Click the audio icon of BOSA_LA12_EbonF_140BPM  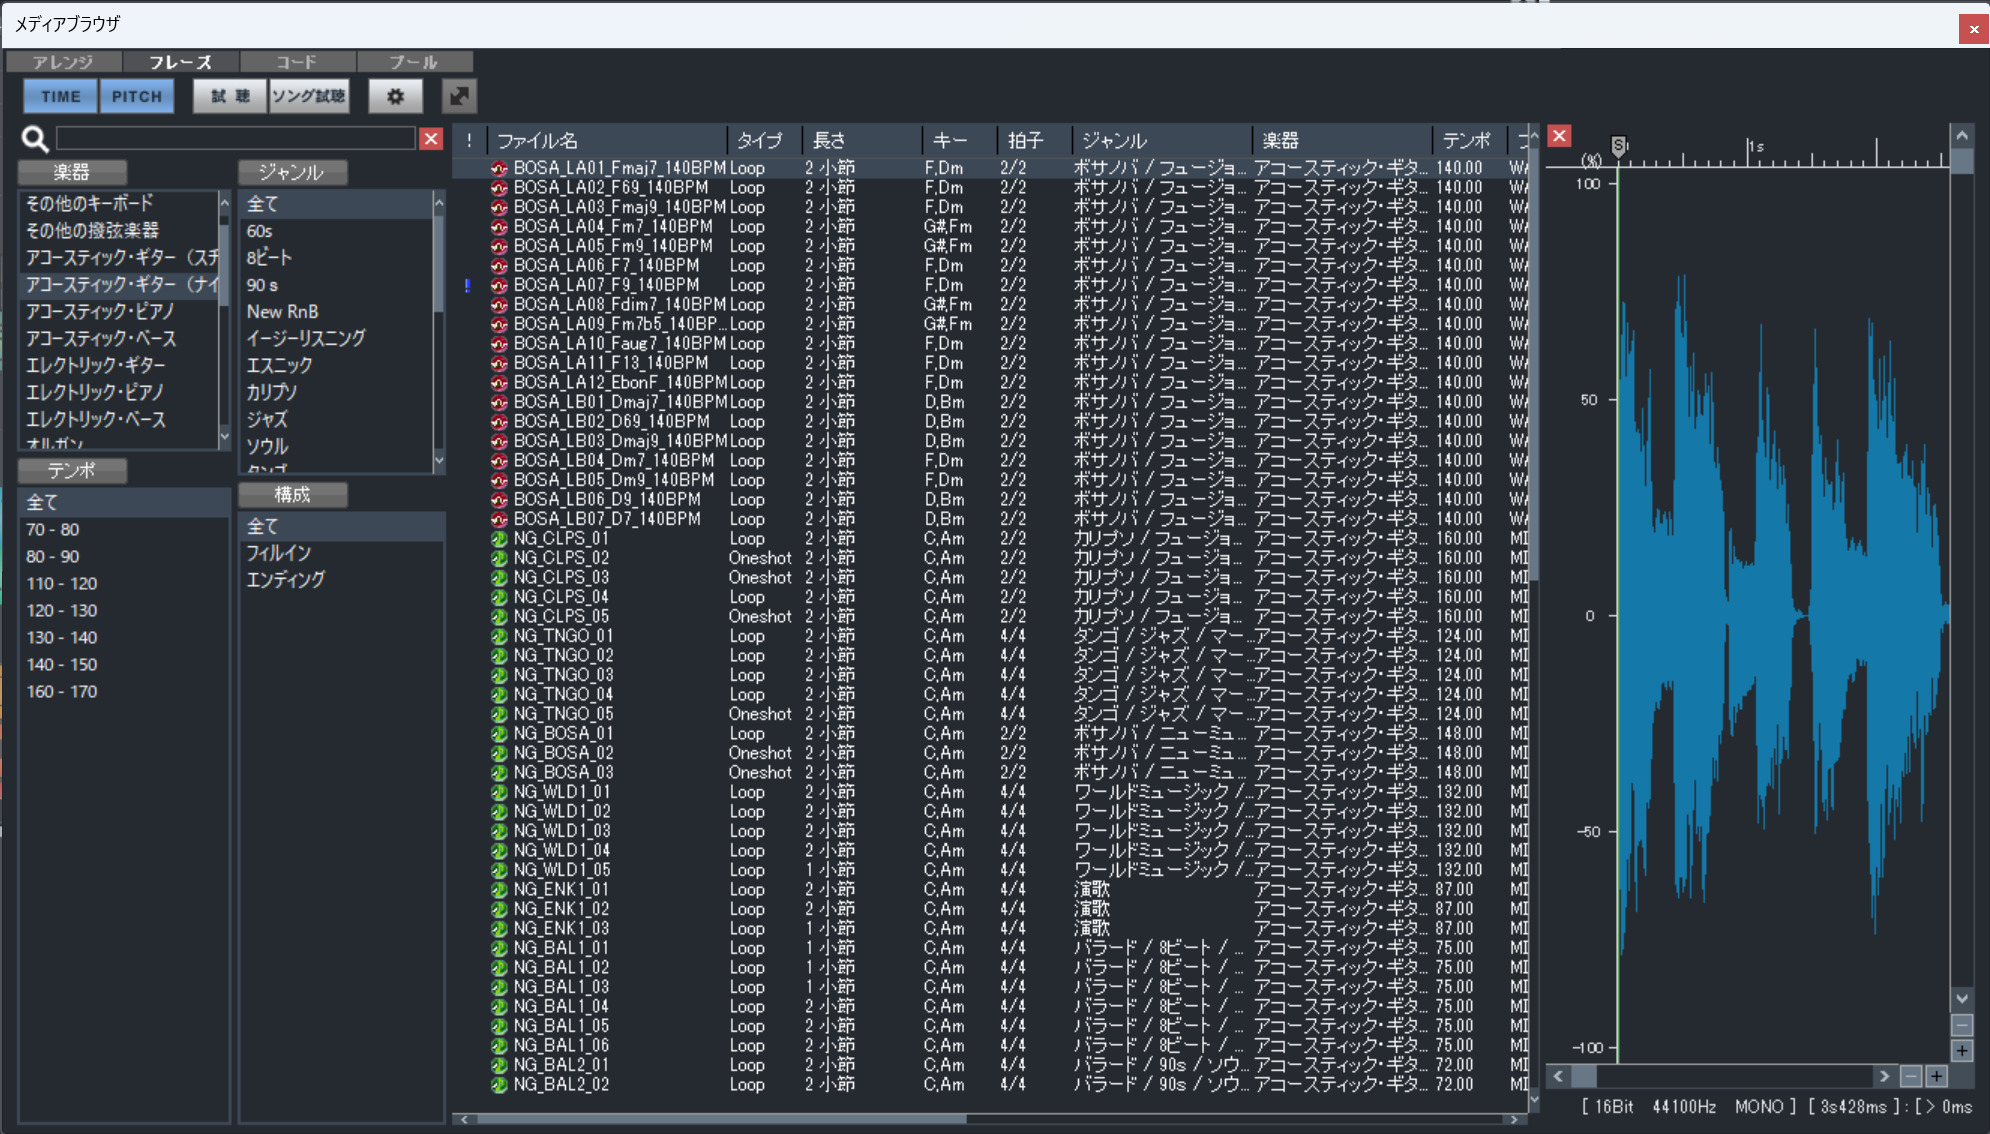pos(500,383)
